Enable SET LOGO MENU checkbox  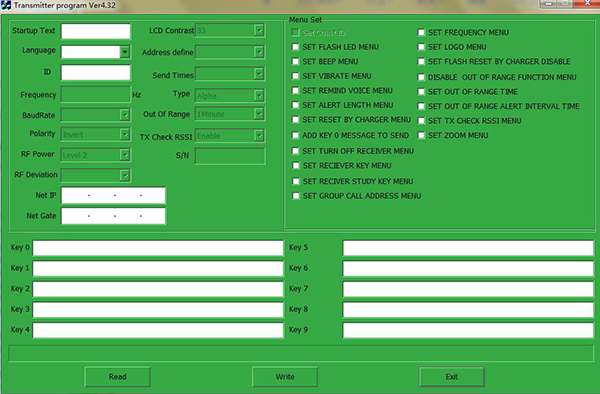[421, 47]
